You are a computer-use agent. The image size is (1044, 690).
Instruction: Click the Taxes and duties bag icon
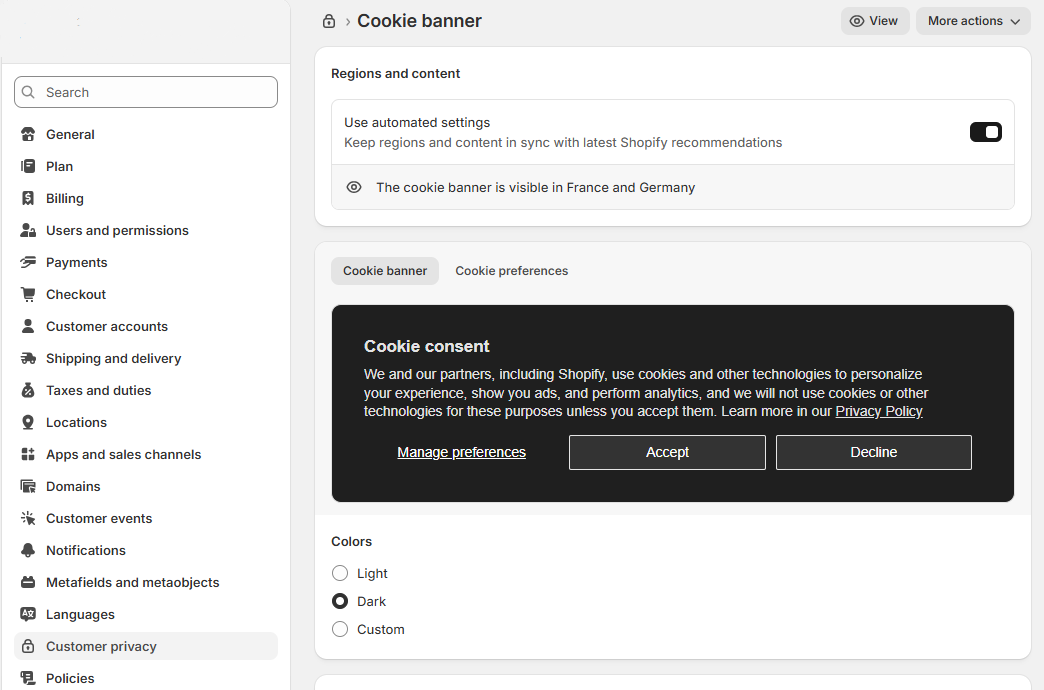click(28, 390)
